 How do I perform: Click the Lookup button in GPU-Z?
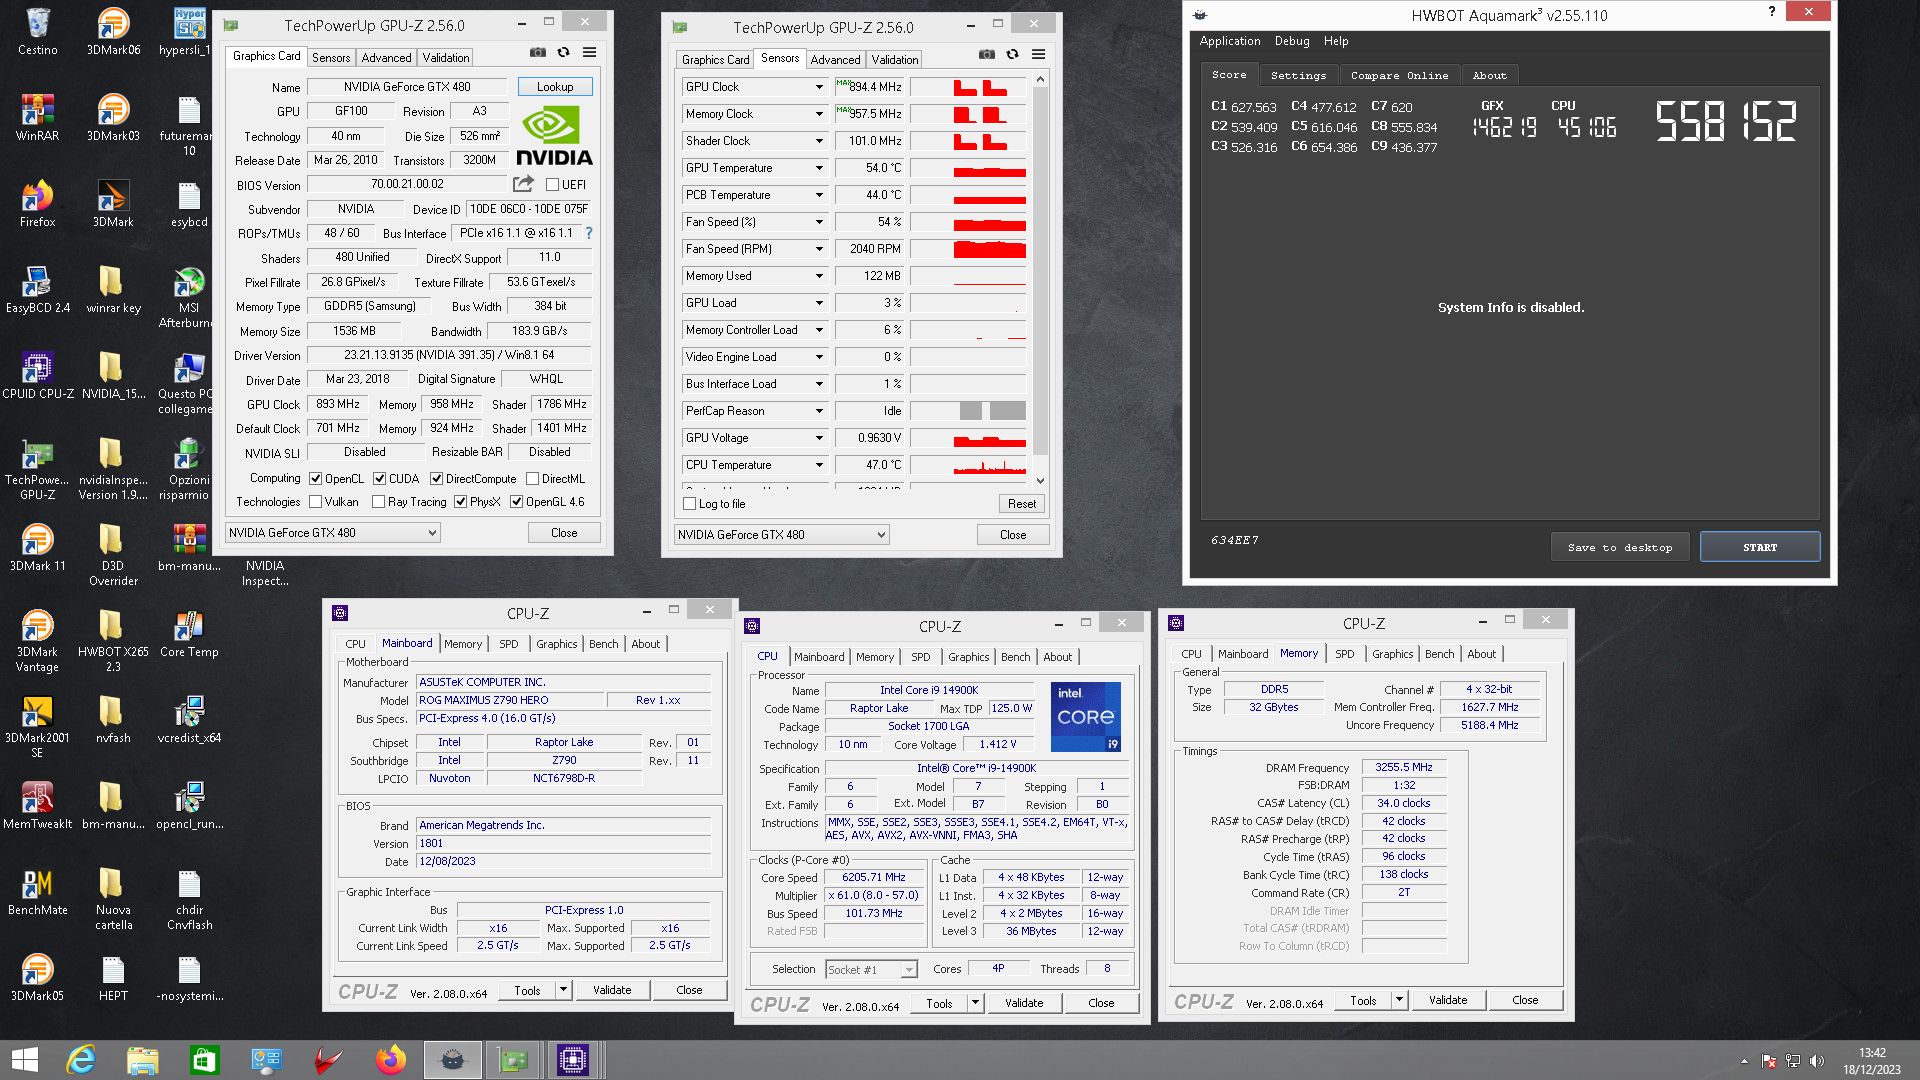click(555, 87)
